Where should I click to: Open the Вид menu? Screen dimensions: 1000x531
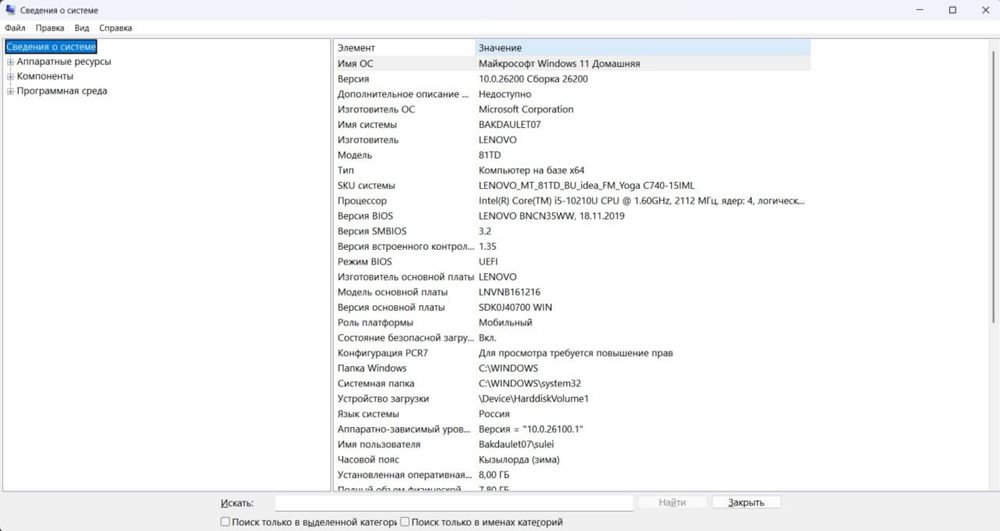click(x=82, y=28)
